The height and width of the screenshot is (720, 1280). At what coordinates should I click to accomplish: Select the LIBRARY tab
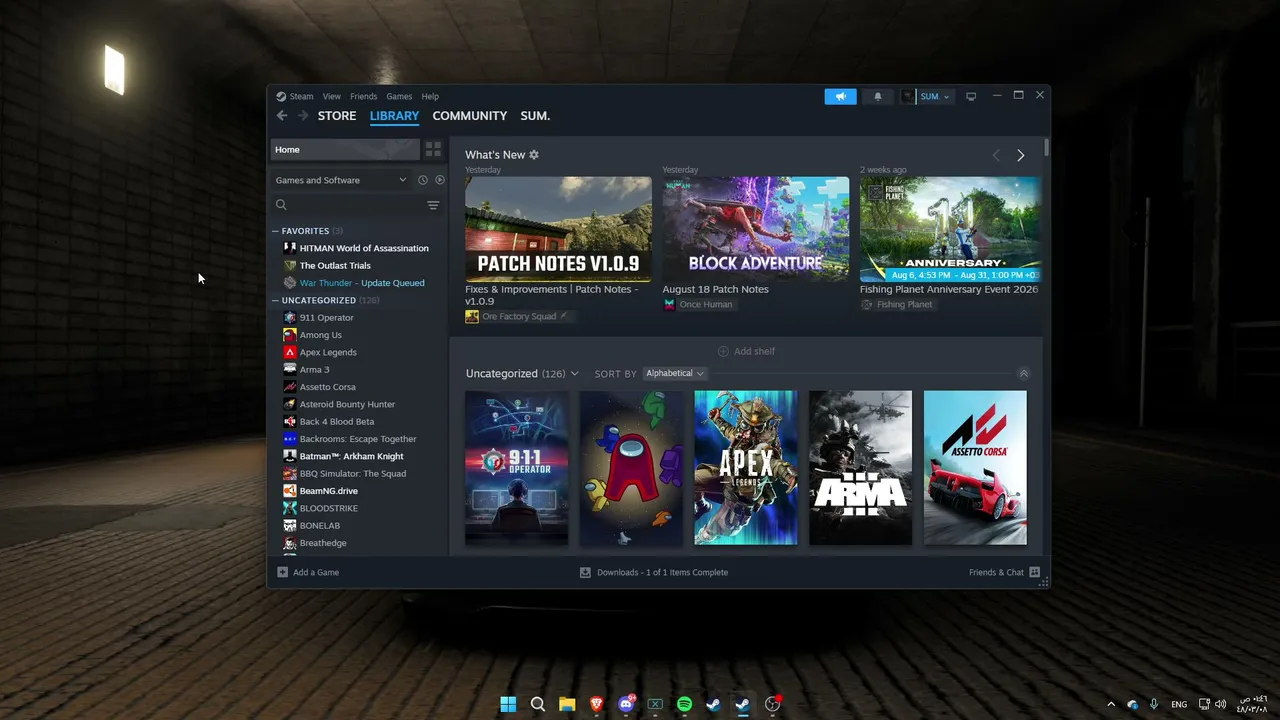click(x=394, y=116)
